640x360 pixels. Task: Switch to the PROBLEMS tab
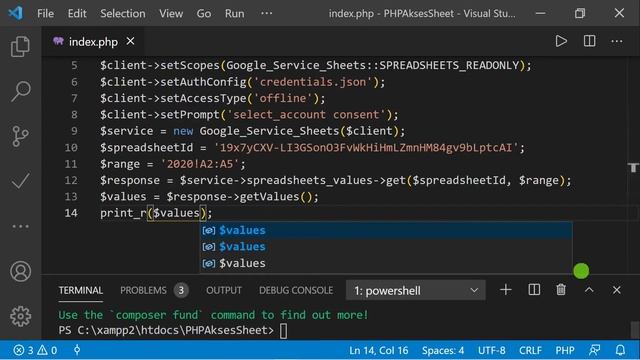143,290
